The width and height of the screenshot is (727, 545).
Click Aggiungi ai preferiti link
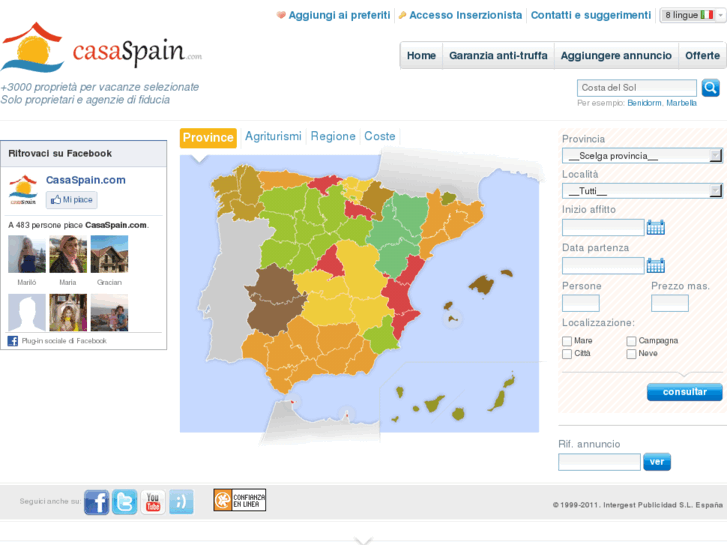(339, 15)
